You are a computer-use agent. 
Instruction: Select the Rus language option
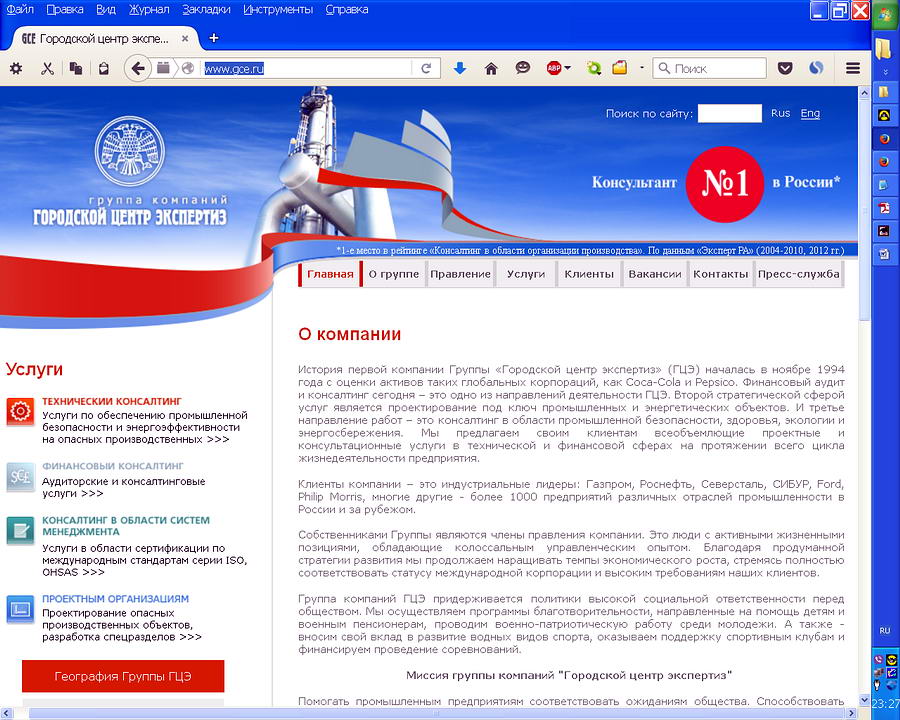(x=780, y=113)
